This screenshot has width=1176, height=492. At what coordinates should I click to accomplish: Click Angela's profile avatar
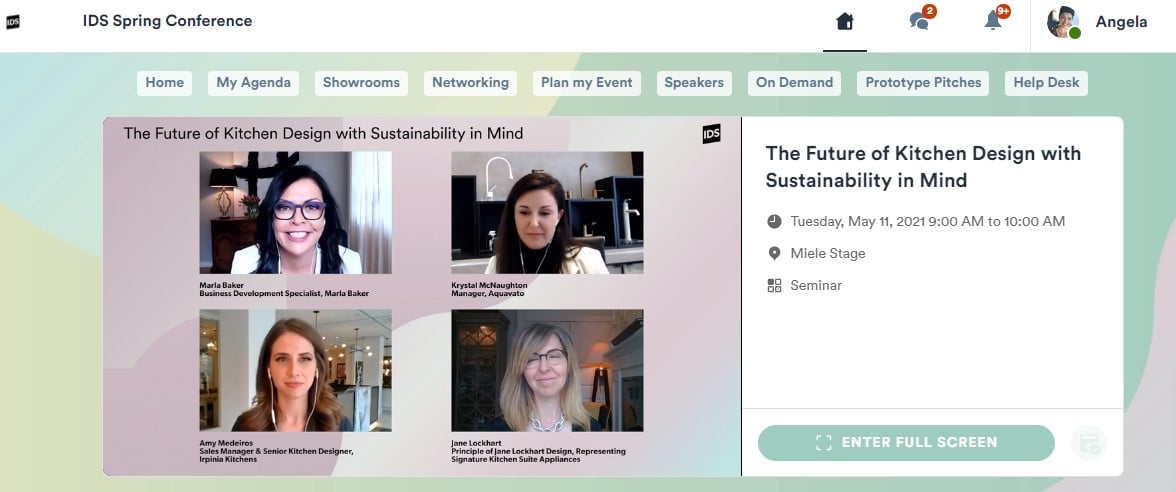pyautogui.click(x=1064, y=22)
